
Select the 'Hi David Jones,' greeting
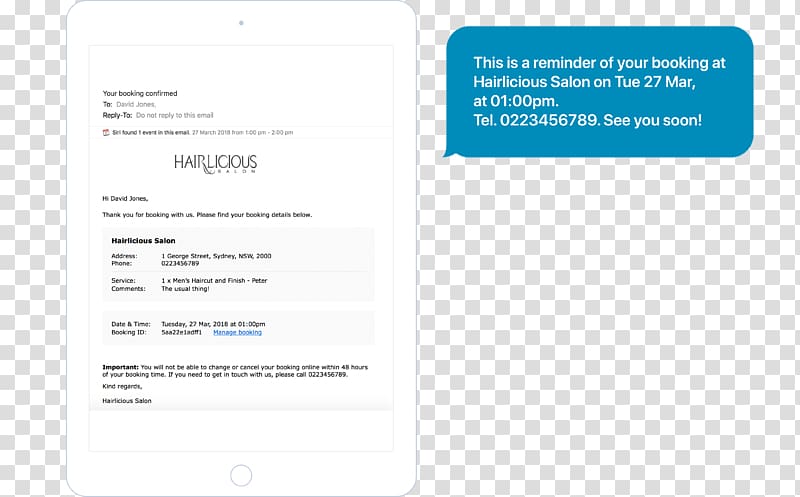(x=125, y=198)
